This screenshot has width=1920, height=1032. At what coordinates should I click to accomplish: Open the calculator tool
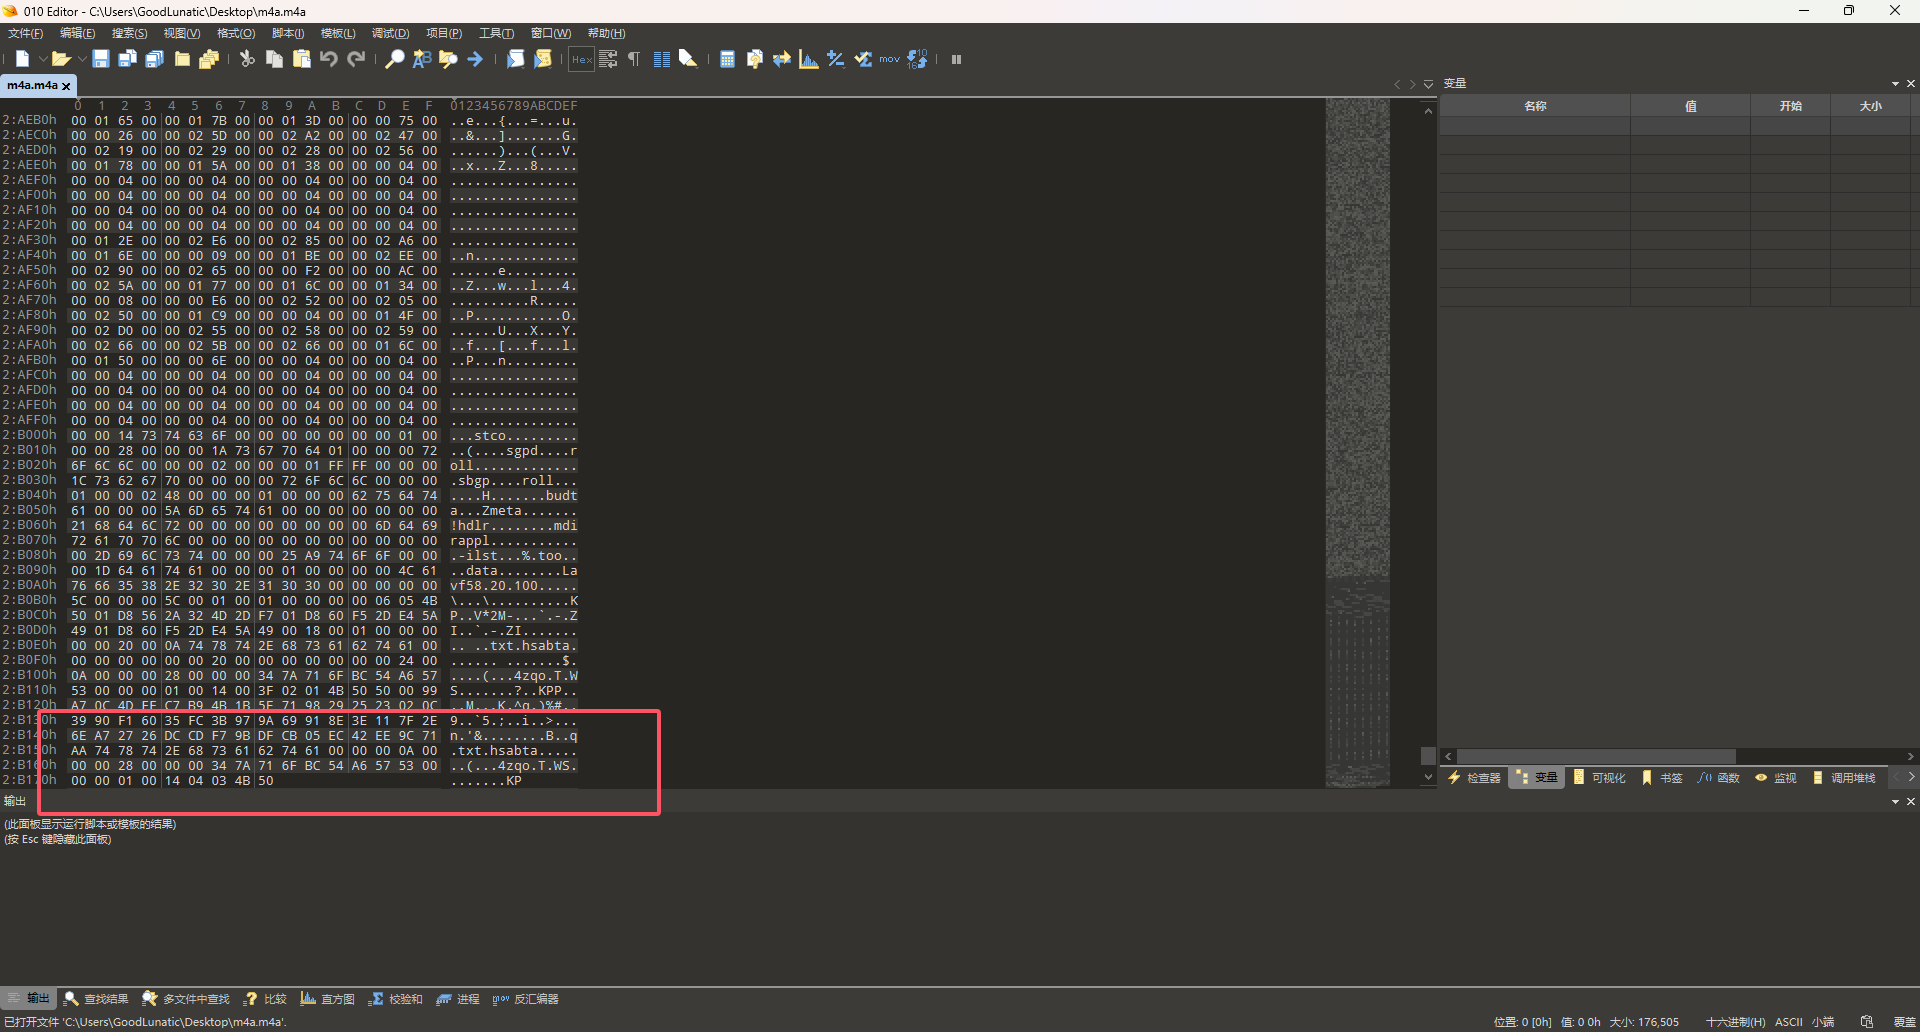coord(727,59)
